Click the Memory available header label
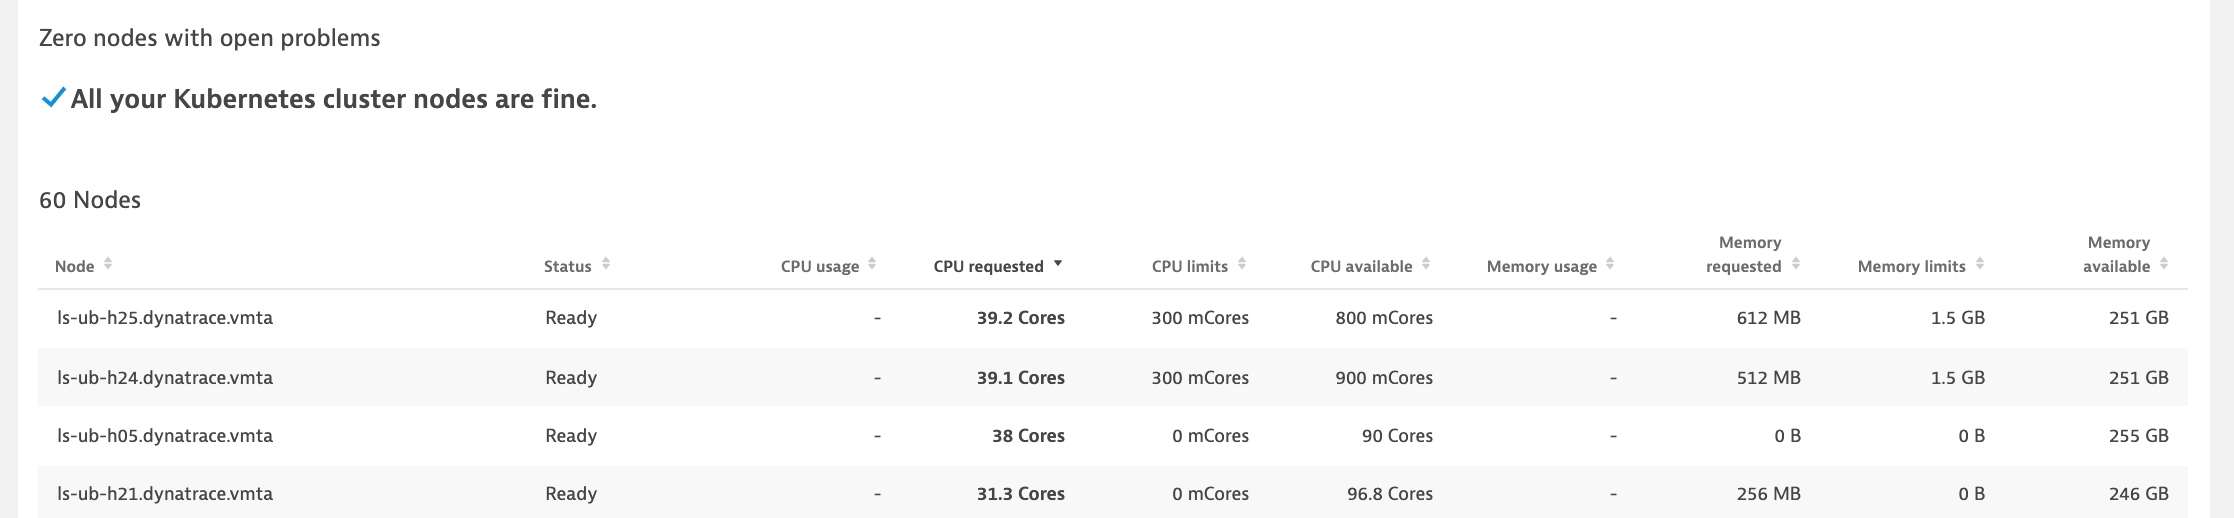 [2117, 255]
